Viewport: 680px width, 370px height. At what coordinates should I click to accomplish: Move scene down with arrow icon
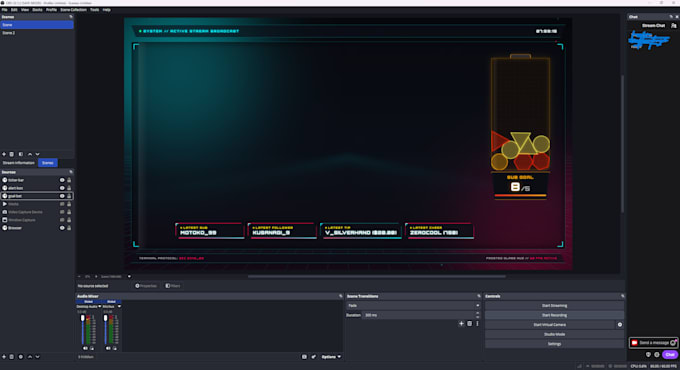[37, 154]
